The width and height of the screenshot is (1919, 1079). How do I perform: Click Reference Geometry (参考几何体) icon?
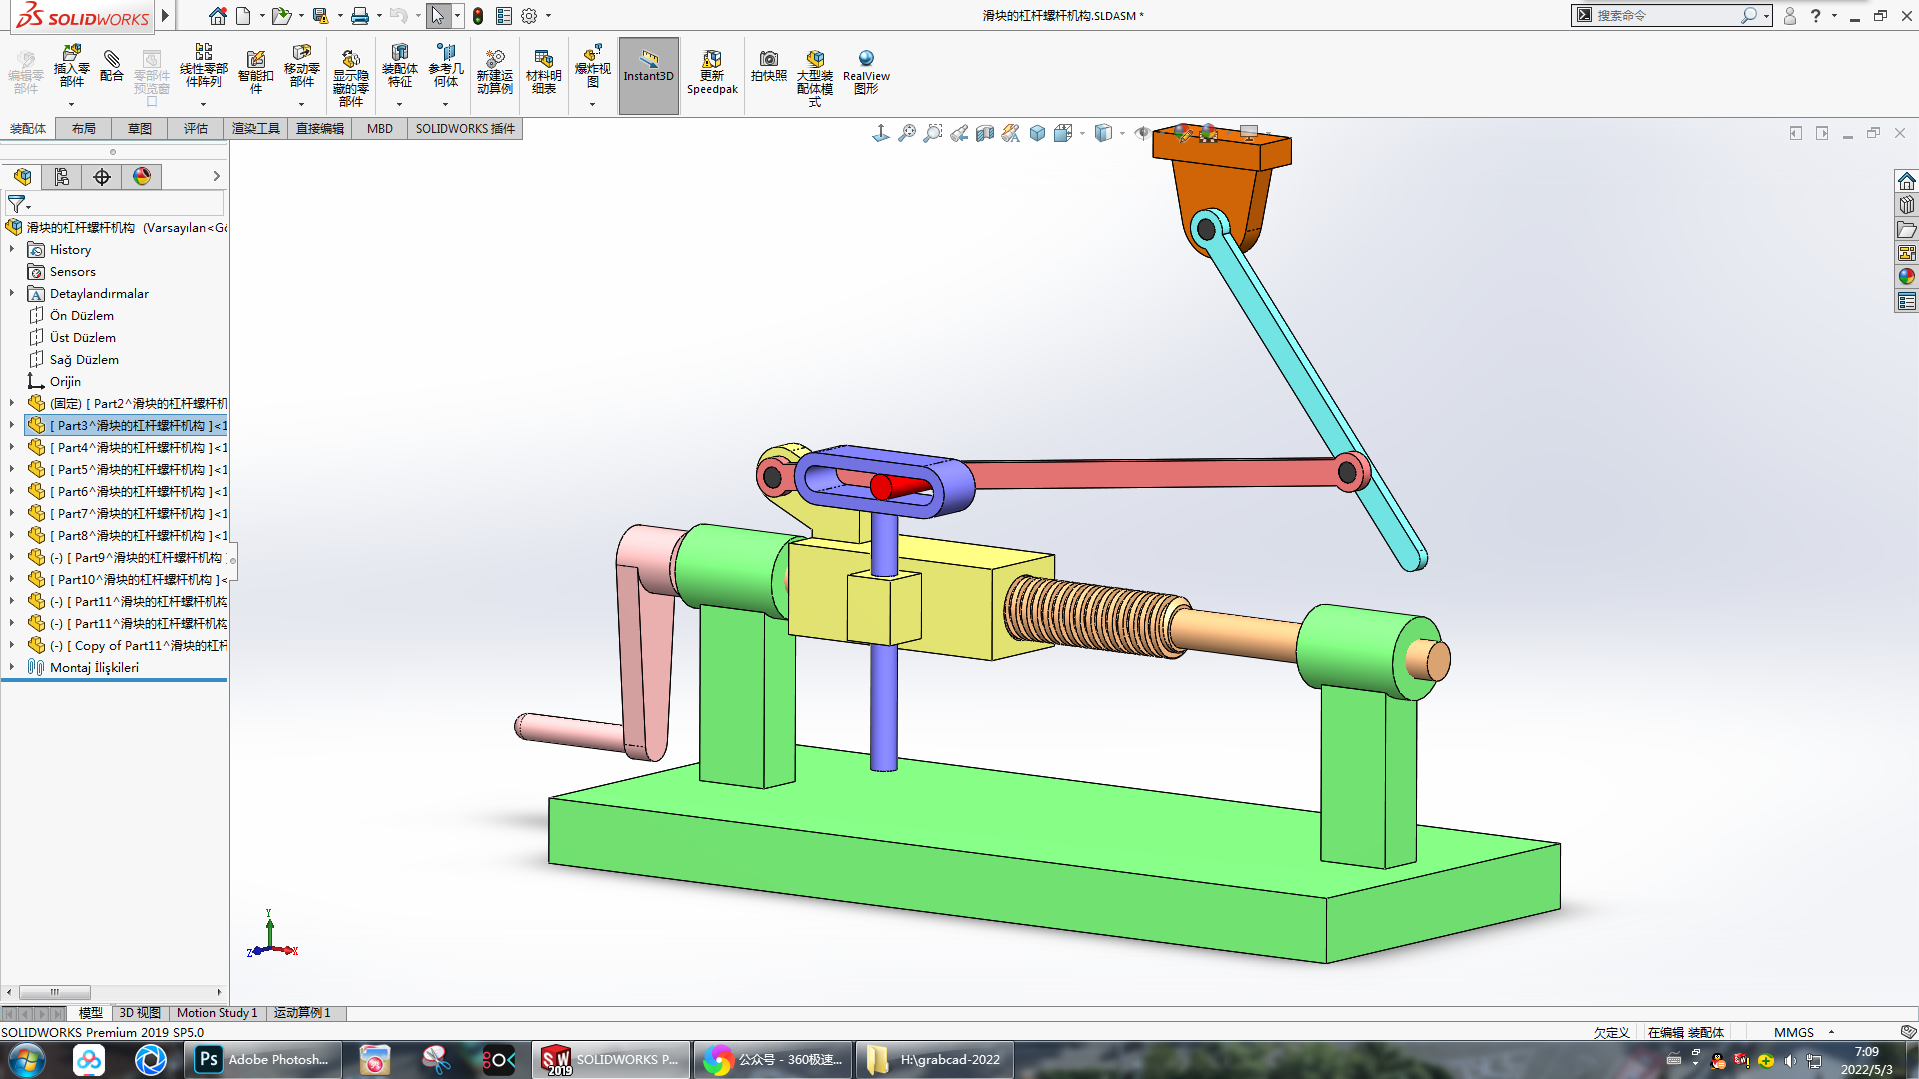(x=446, y=66)
